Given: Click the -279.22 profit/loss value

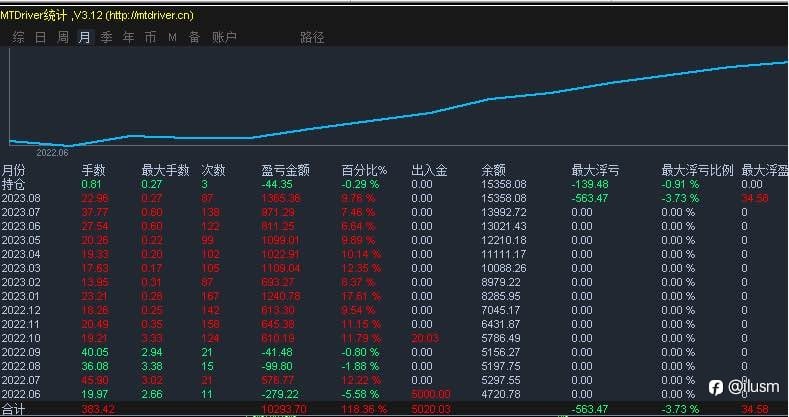Looking at the screenshot, I should [x=280, y=394].
